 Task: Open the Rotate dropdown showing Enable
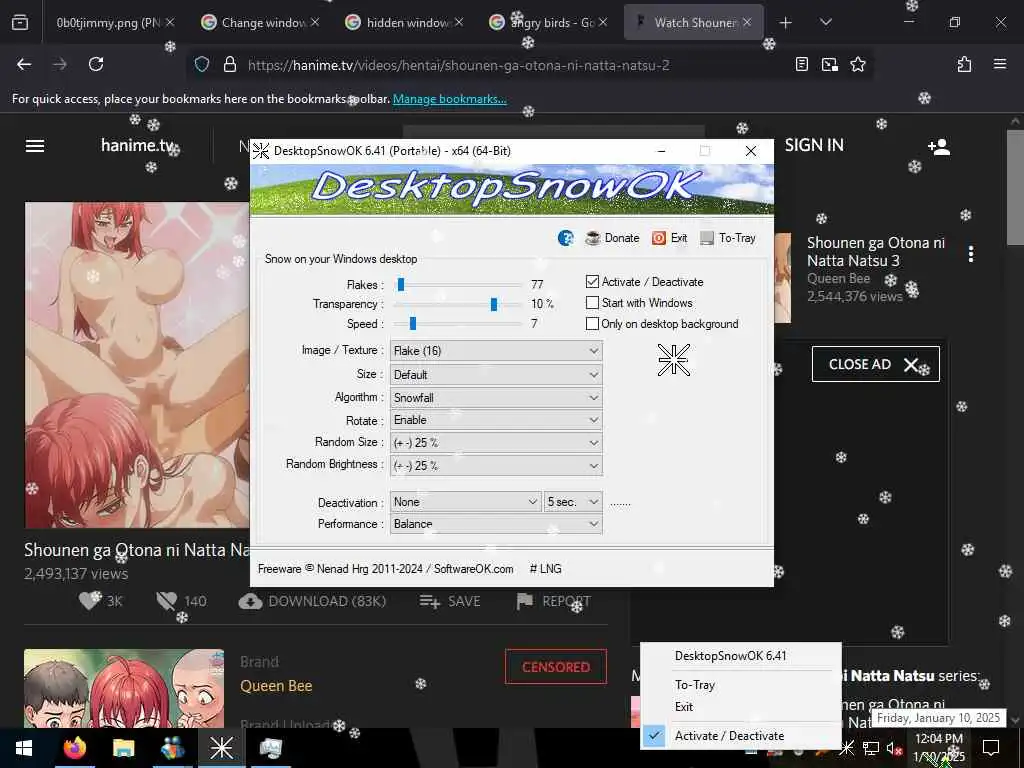496,420
